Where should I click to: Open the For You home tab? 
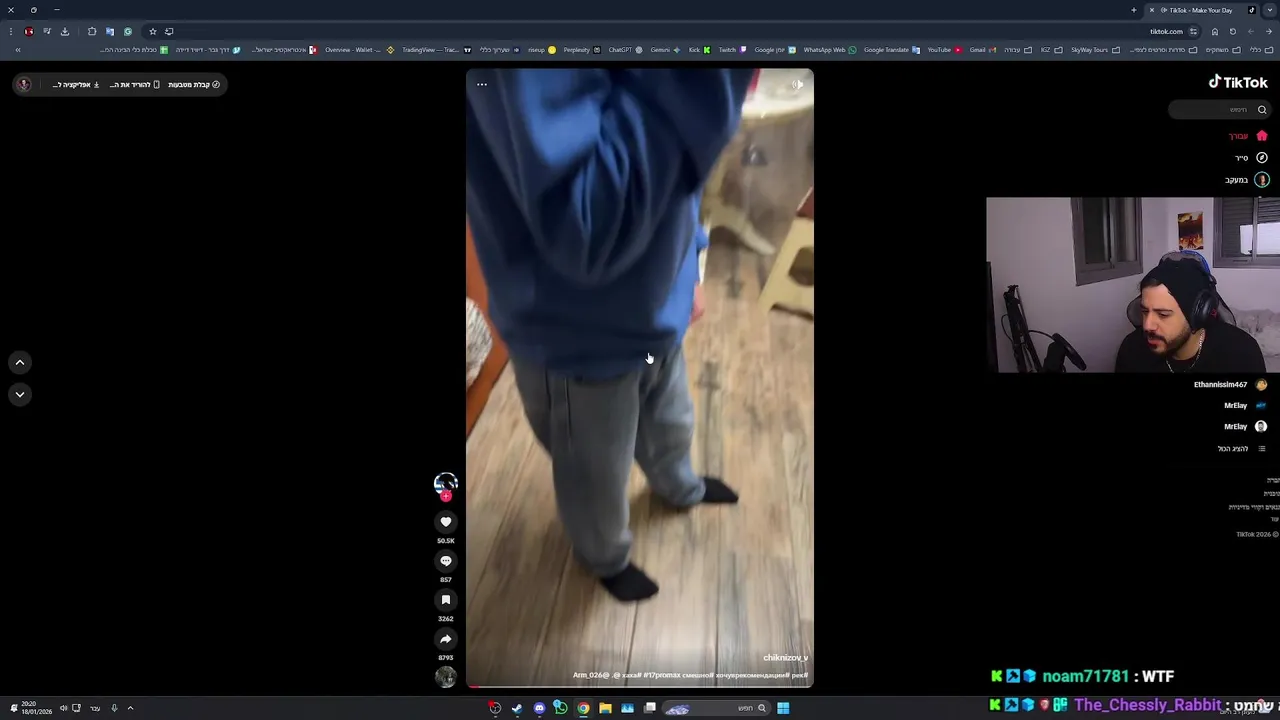(x=1248, y=136)
